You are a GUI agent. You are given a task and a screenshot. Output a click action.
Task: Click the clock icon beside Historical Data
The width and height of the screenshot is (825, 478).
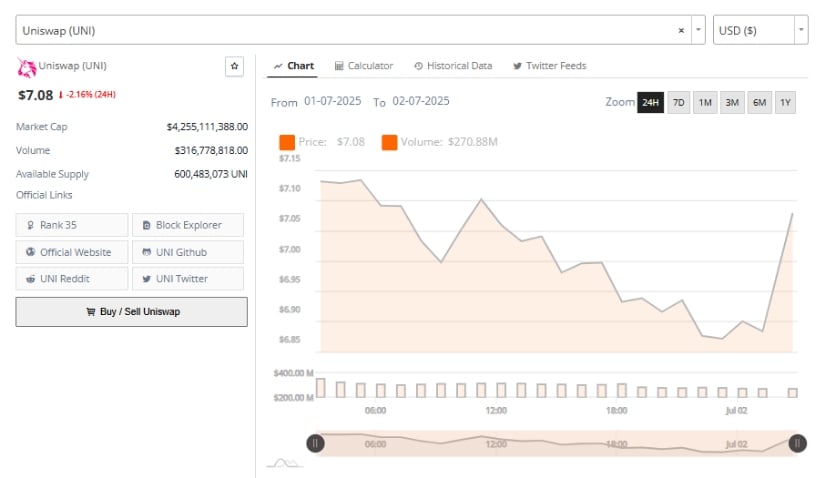(x=418, y=66)
